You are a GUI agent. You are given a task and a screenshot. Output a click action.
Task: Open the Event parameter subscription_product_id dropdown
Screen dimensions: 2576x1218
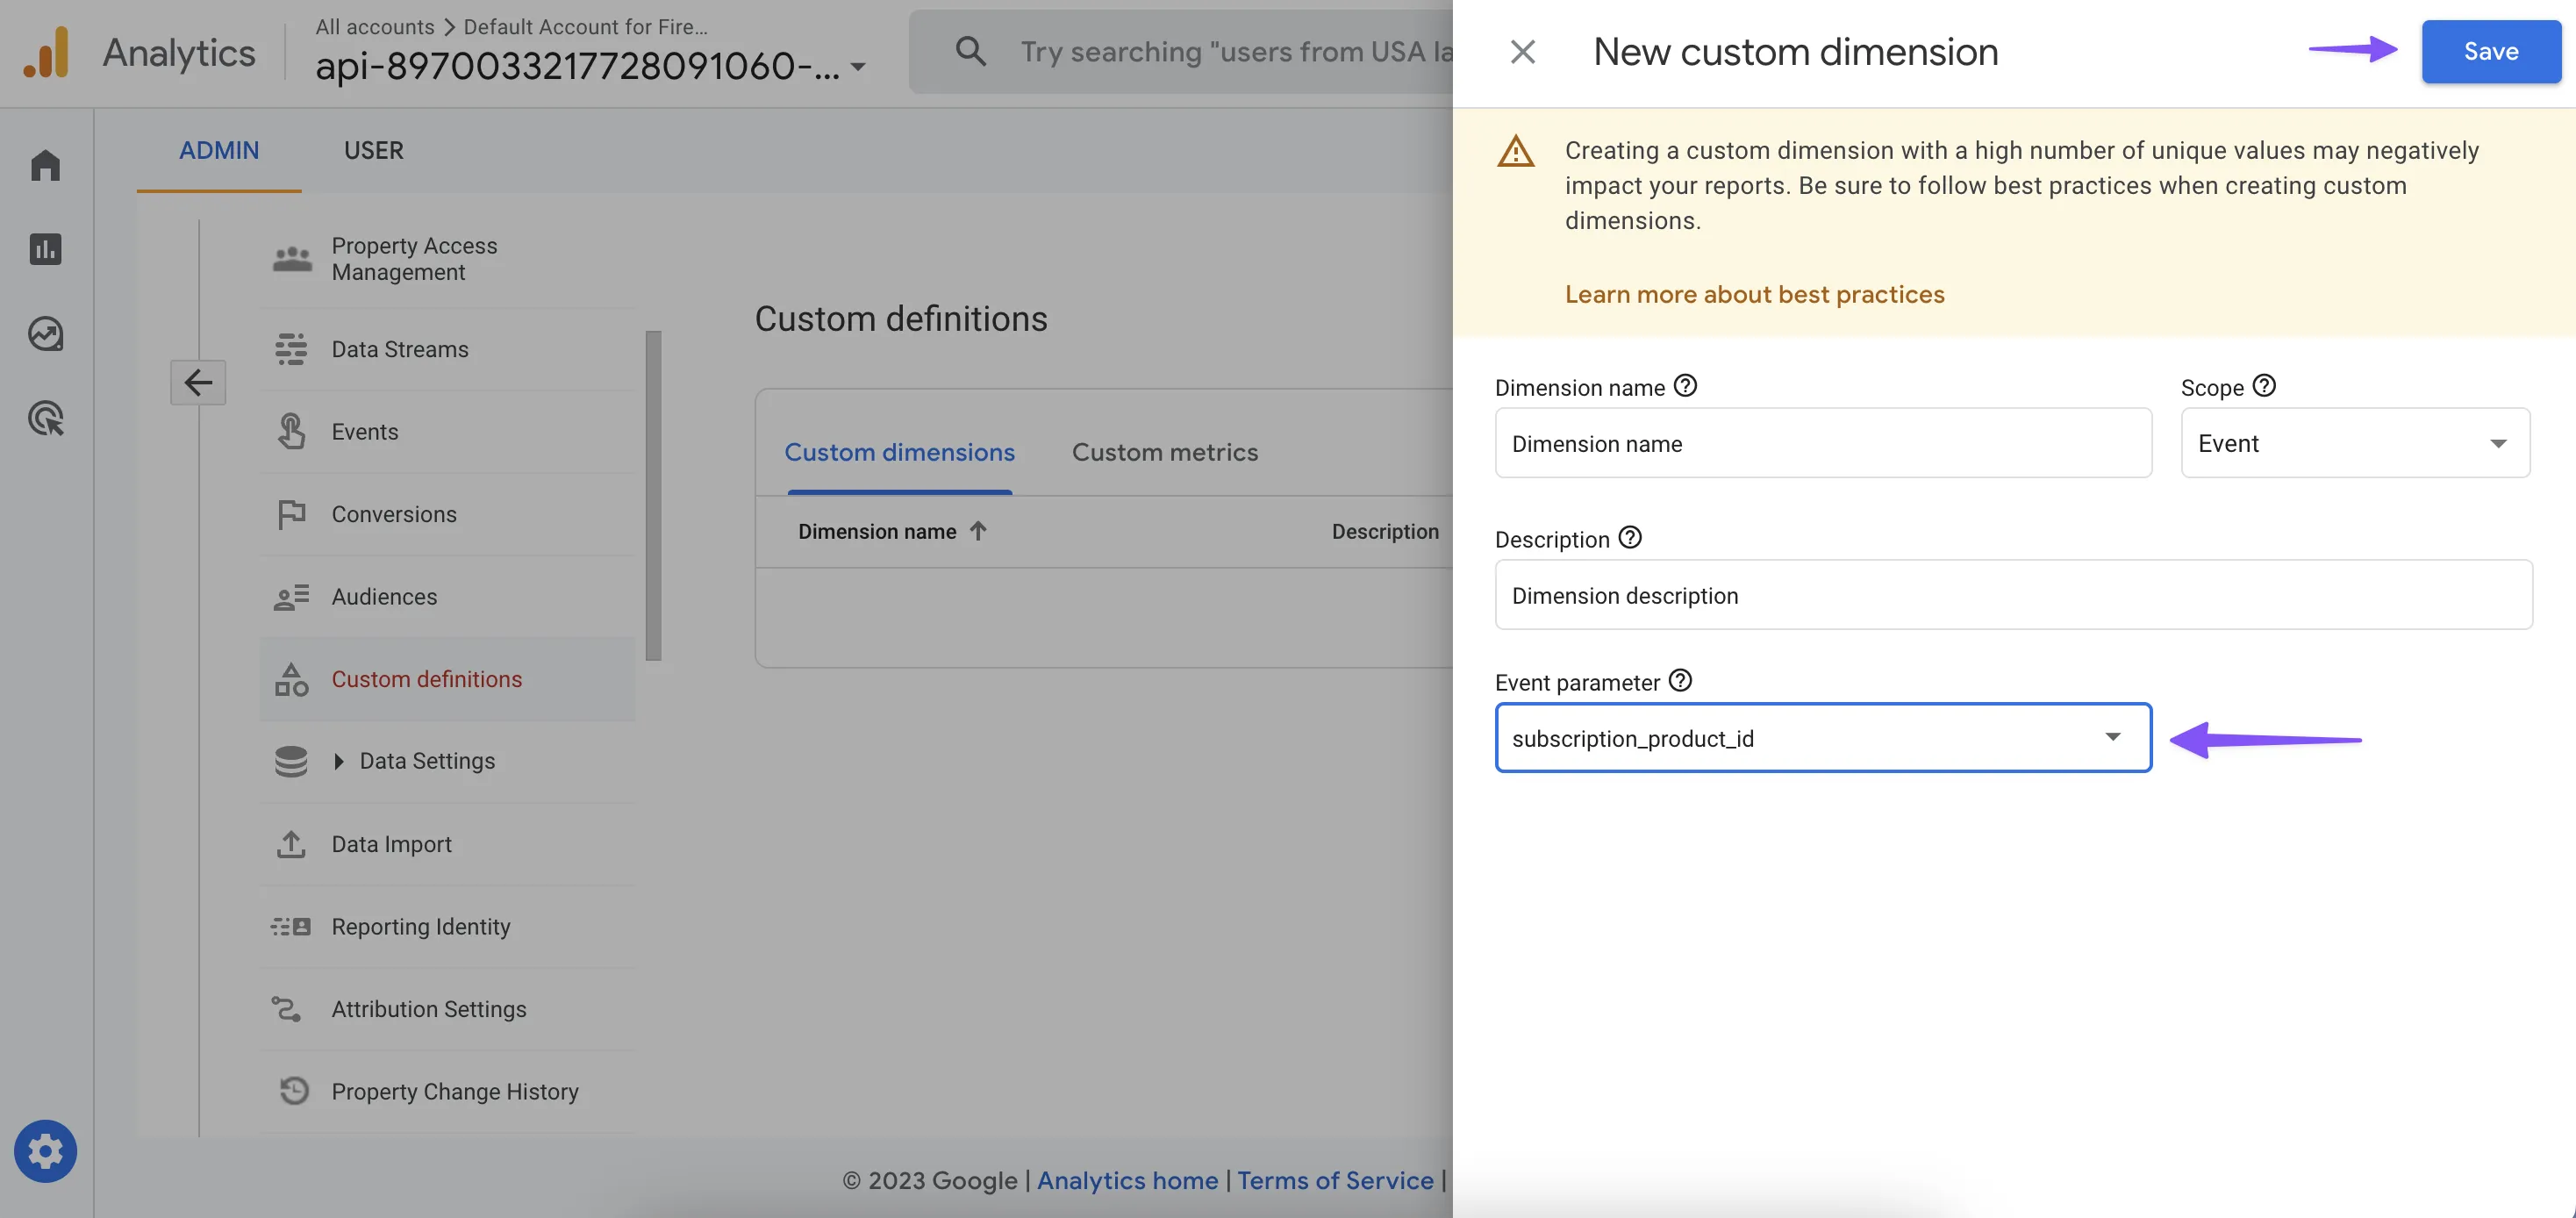[1822, 738]
